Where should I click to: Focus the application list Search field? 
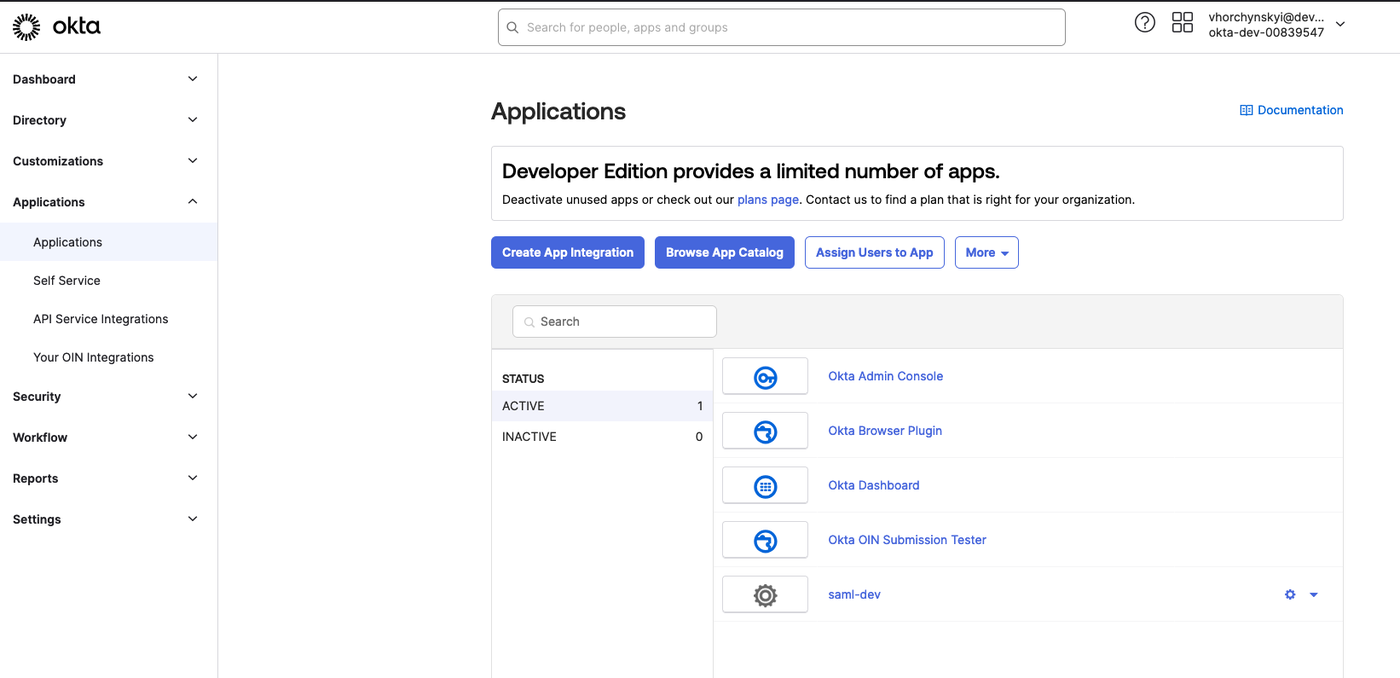point(615,322)
